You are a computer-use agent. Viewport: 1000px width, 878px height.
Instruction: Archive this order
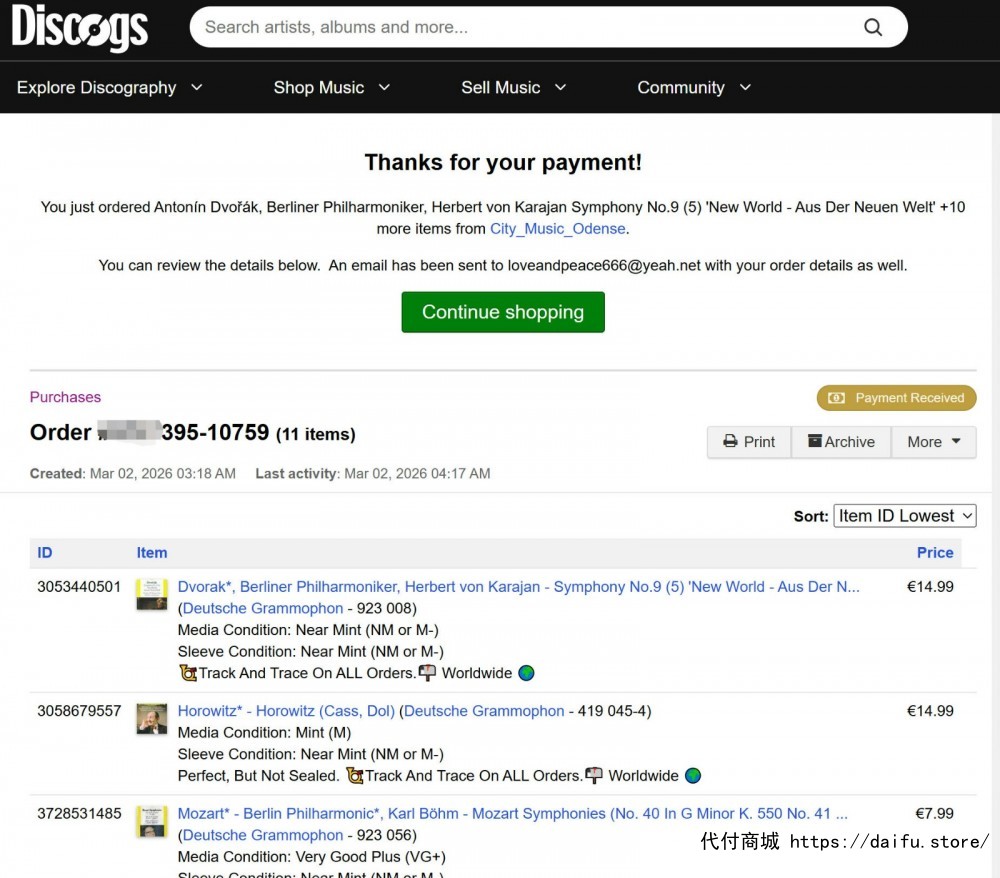841,442
